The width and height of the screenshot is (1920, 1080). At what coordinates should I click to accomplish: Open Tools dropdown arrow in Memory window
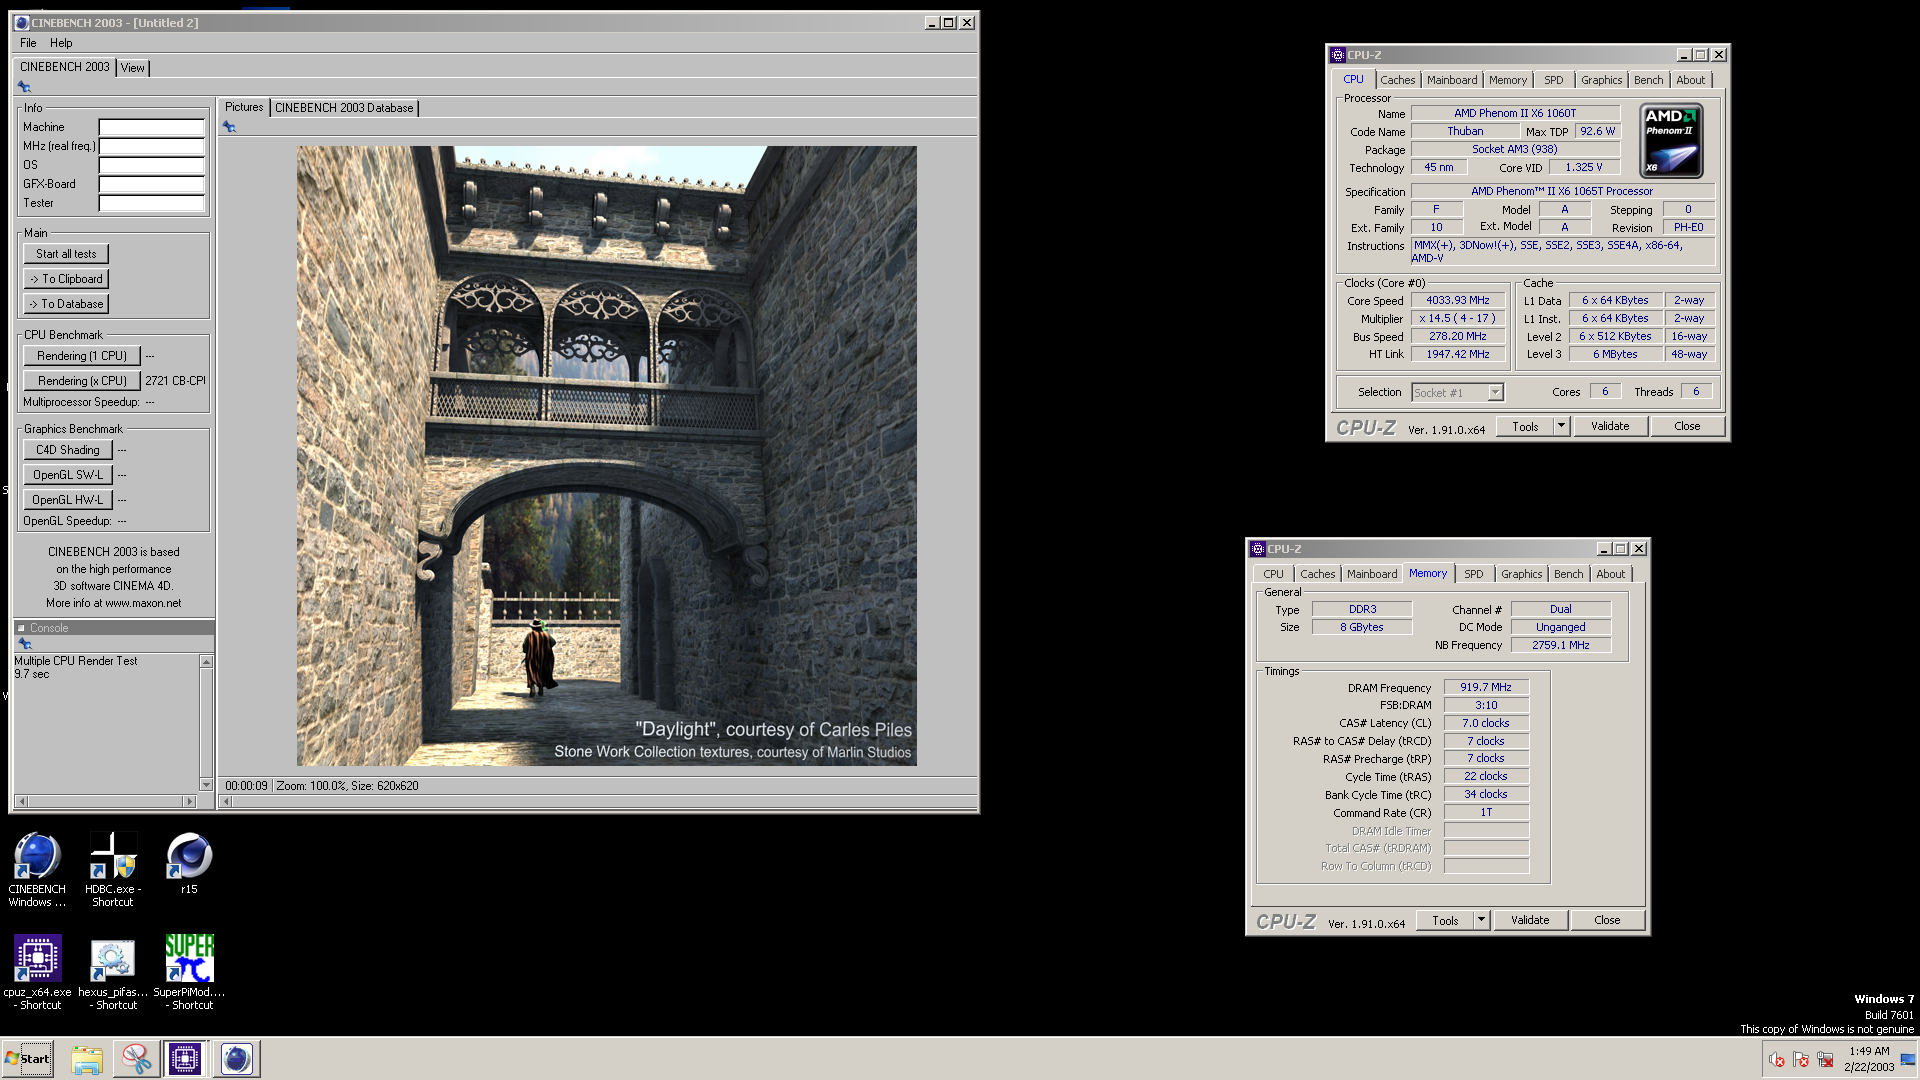tap(1481, 920)
